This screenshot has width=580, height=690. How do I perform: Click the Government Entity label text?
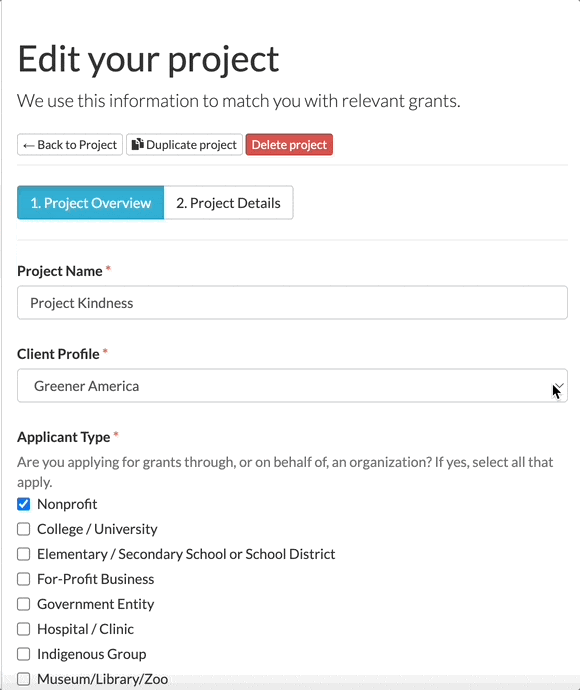95,605
